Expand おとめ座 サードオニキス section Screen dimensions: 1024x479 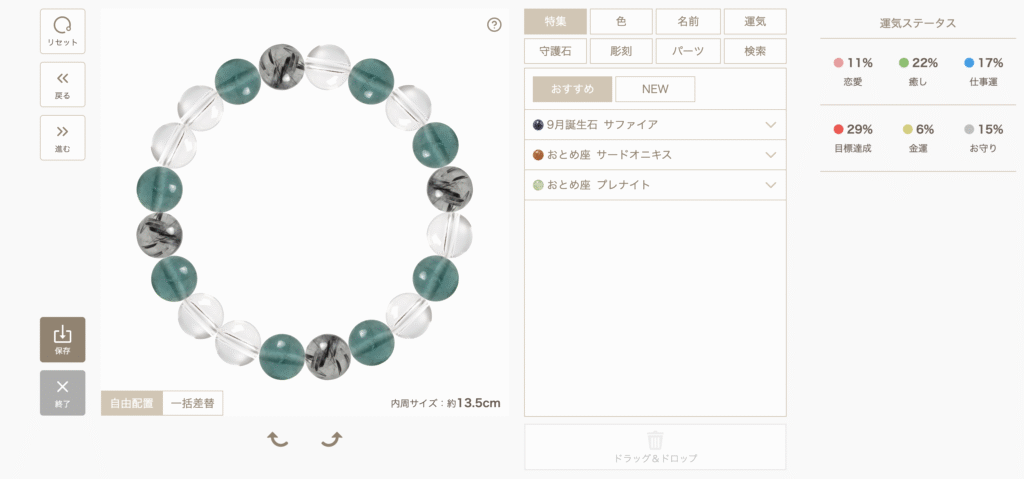coord(655,155)
